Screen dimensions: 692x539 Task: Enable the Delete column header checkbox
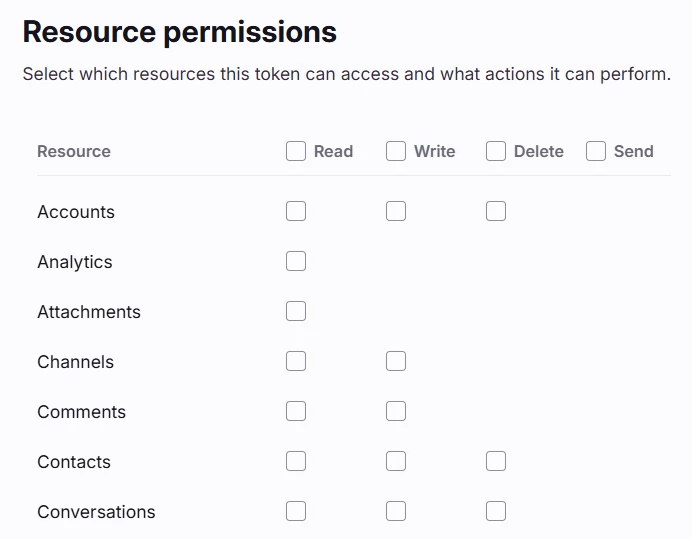tap(496, 151)
